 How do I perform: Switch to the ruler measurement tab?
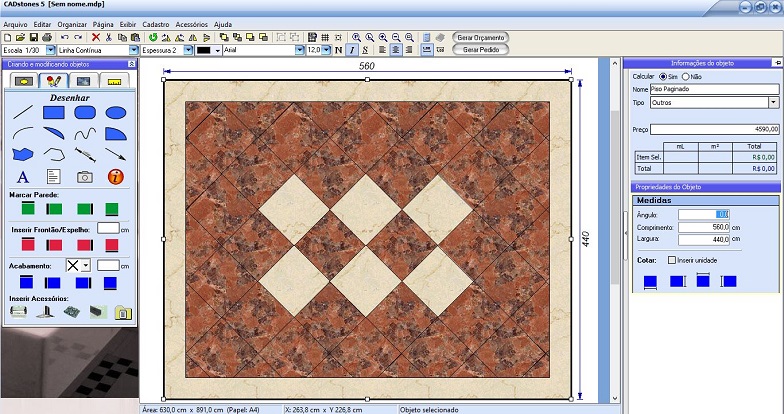tap(114, 80)
